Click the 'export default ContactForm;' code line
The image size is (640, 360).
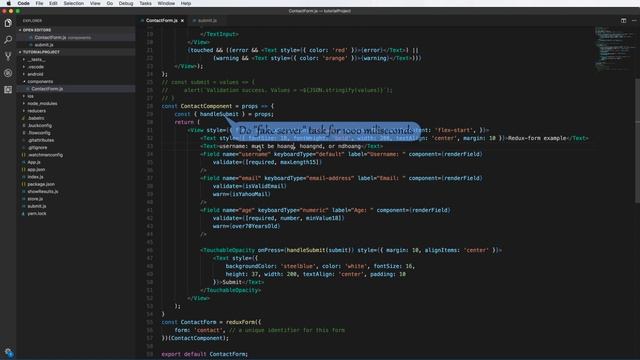click(x=204, y=354)
